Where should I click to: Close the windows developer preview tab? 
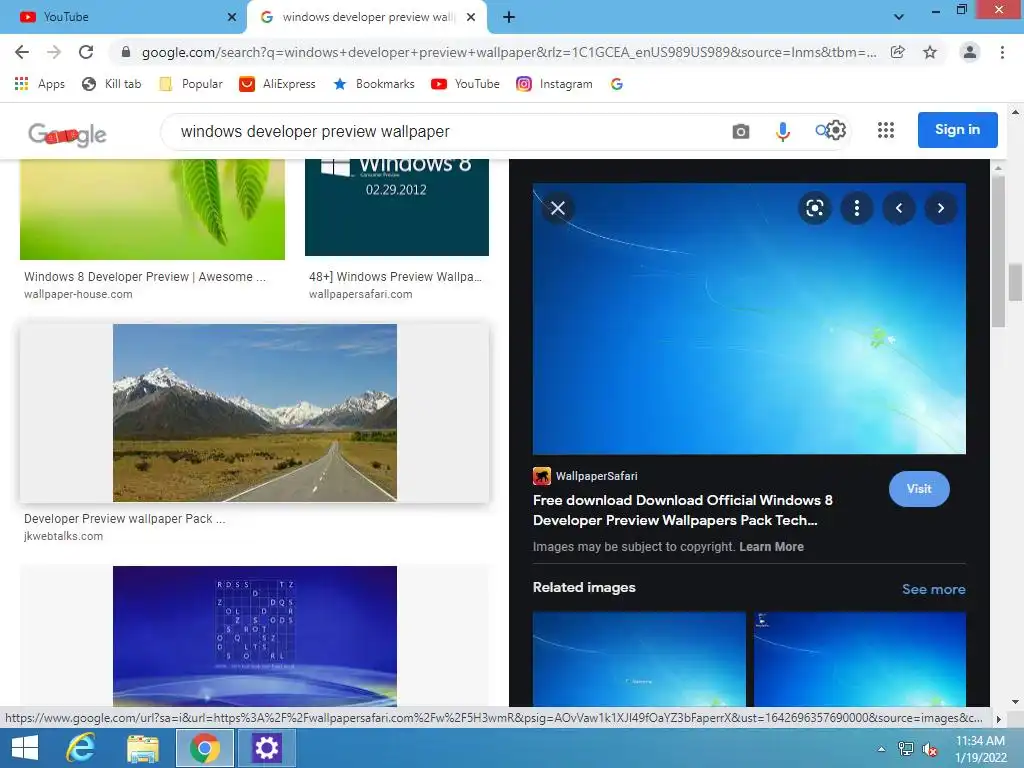click(471, 17)
